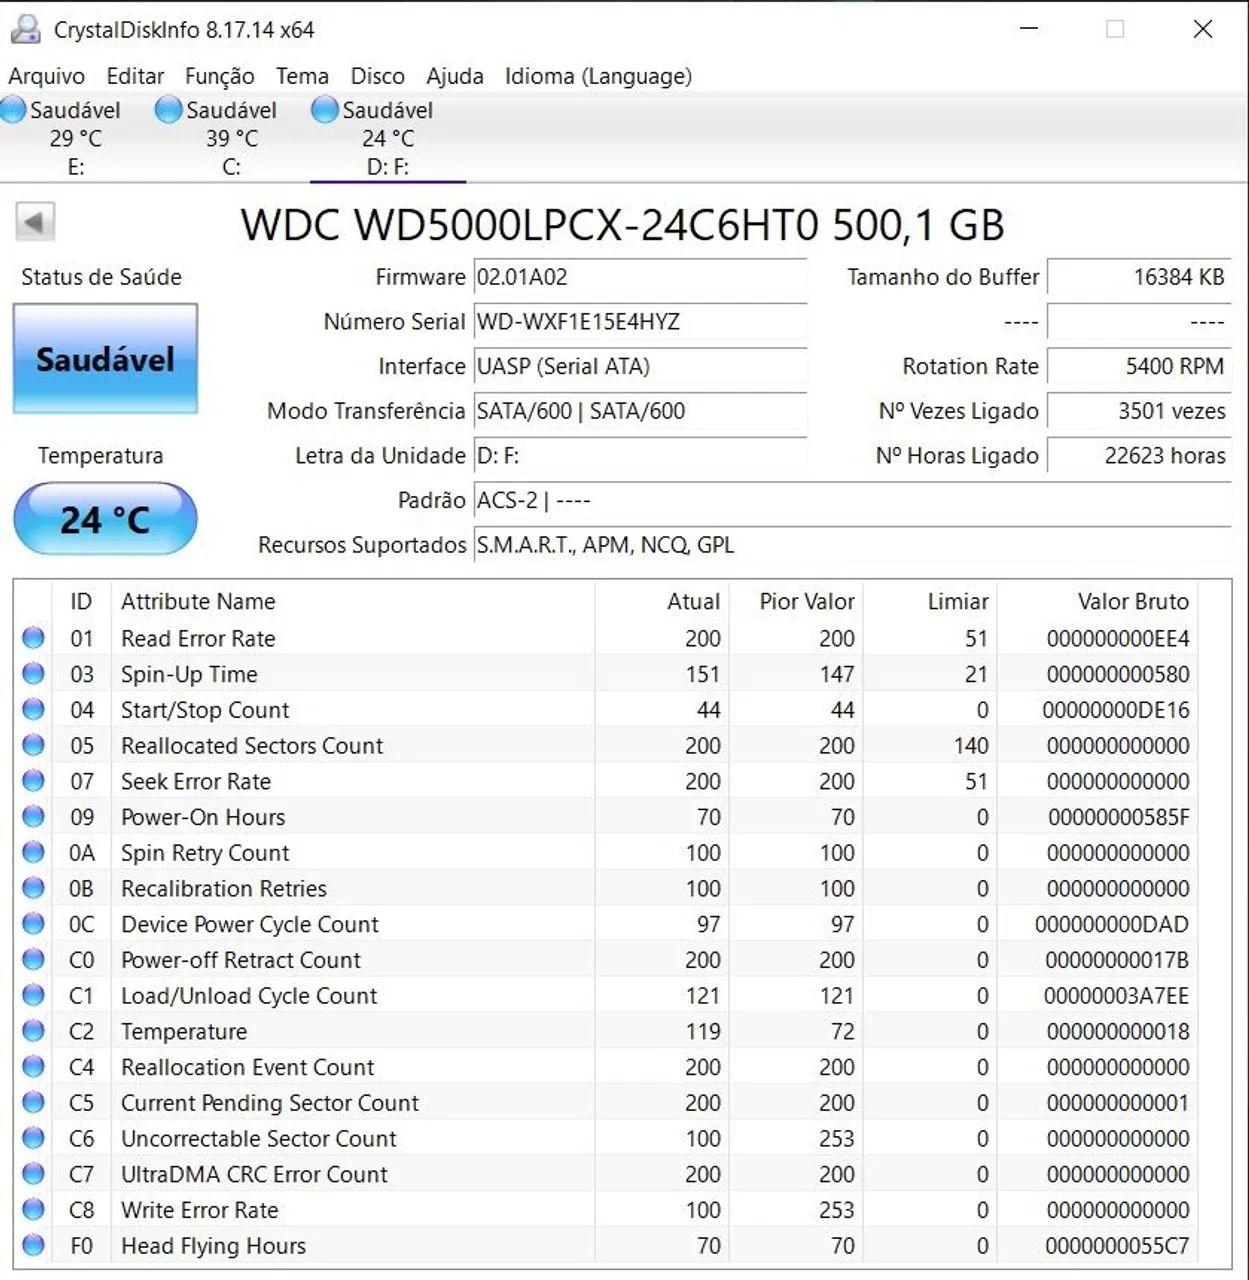
Task: Open the Editar menu
Action: 135,76
